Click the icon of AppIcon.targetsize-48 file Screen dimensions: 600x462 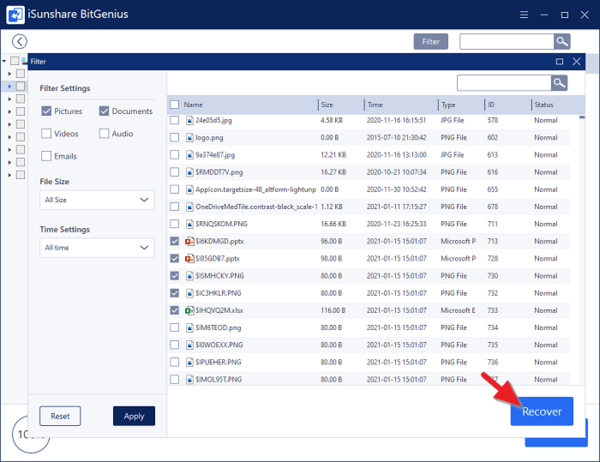(189, 189)
